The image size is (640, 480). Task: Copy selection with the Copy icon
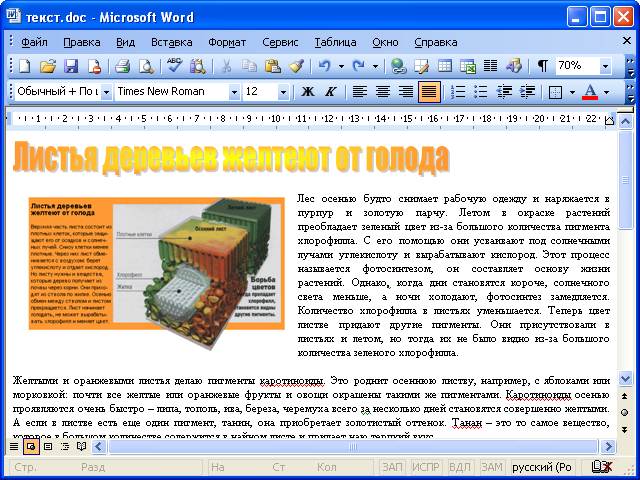(249, 66)
